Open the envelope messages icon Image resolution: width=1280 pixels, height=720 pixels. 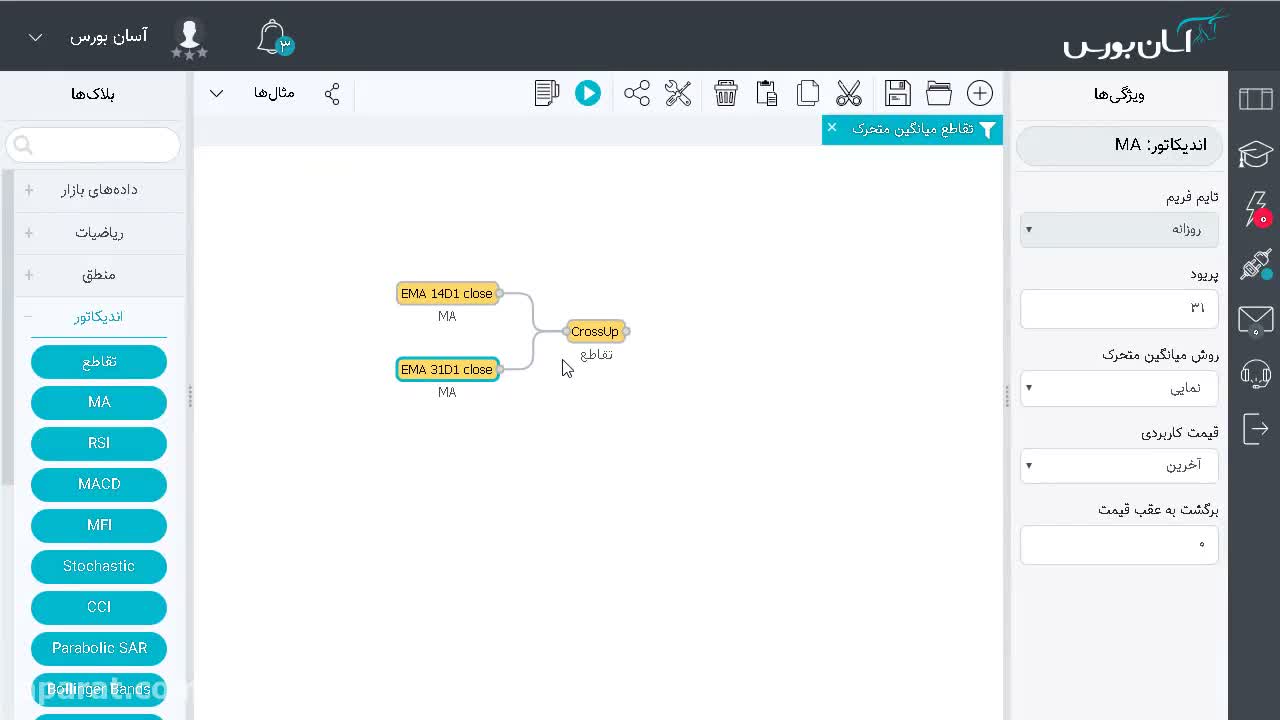tap(1256, 320)
